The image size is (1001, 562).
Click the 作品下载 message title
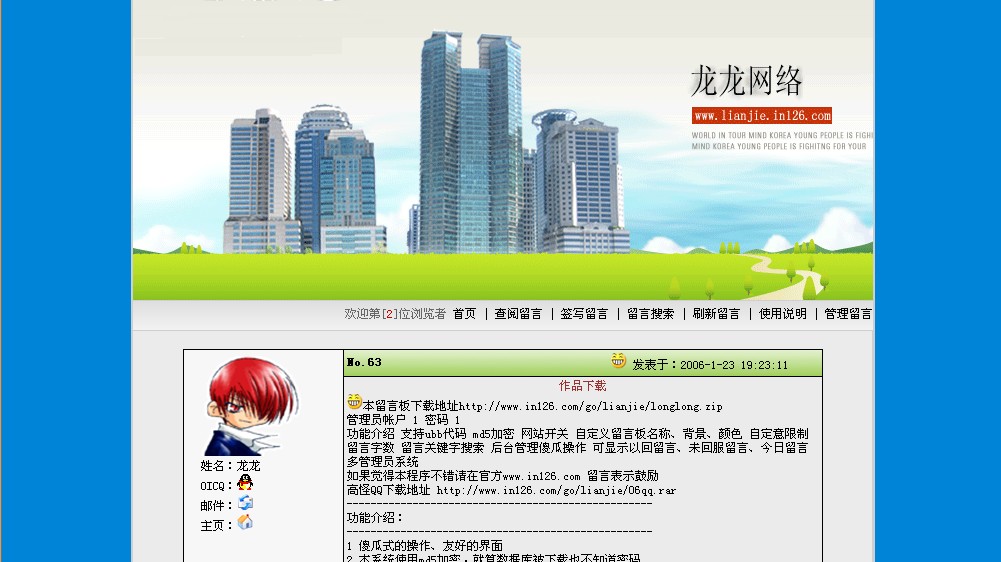[x=582, y=386]
